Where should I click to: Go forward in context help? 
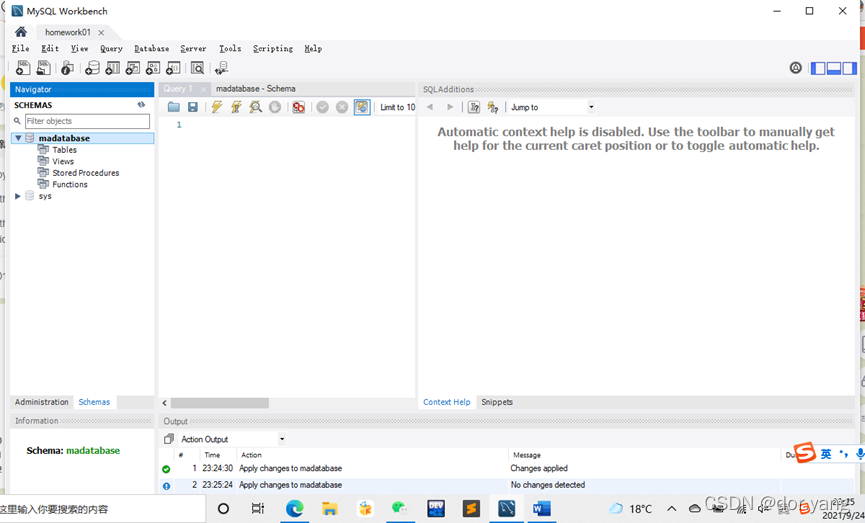(450, 107)
